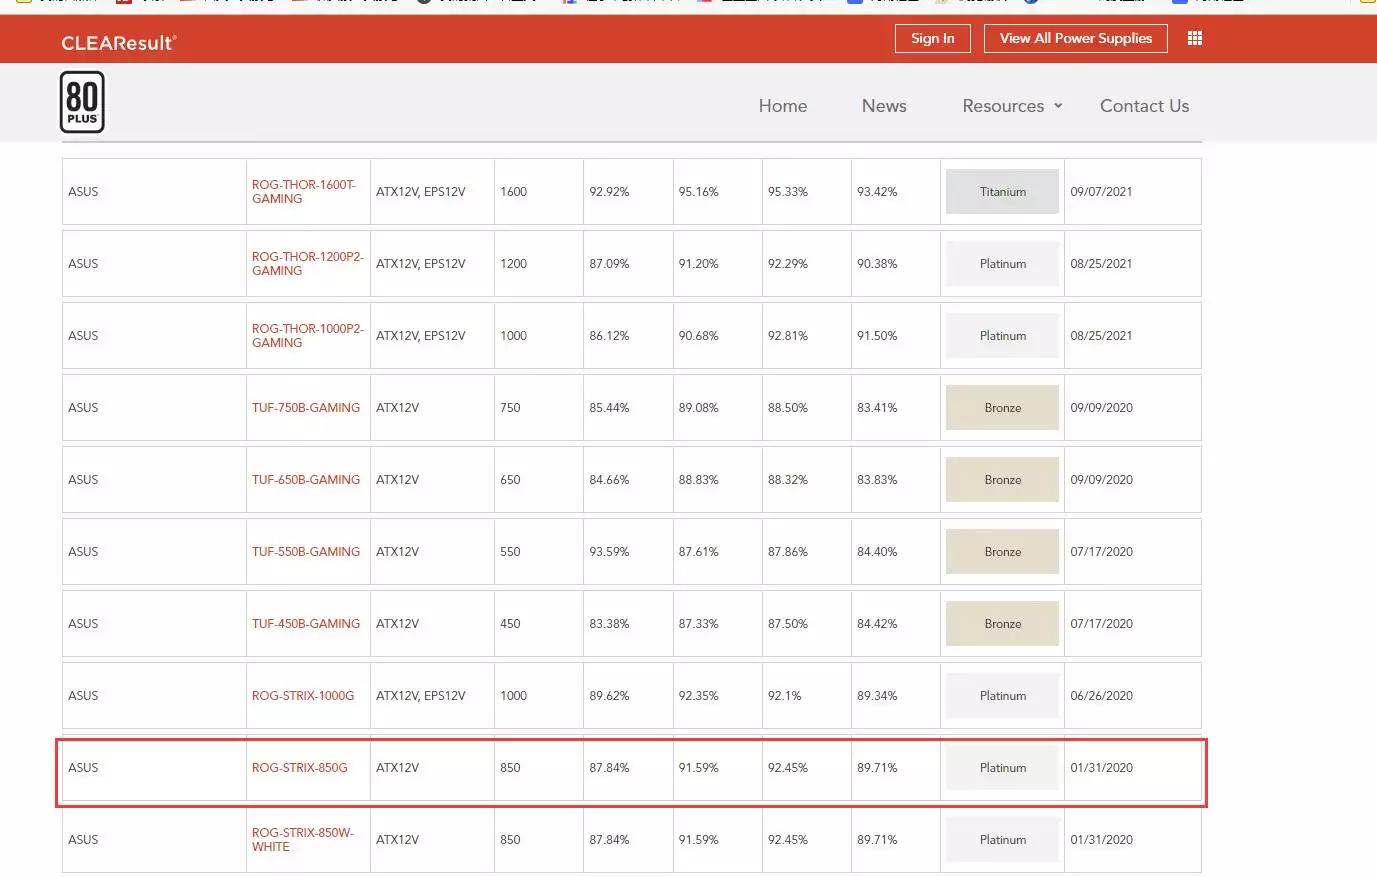
Task: Click the Titanium badge for ROG-THOR-1600T
Action: [1002, 191]
